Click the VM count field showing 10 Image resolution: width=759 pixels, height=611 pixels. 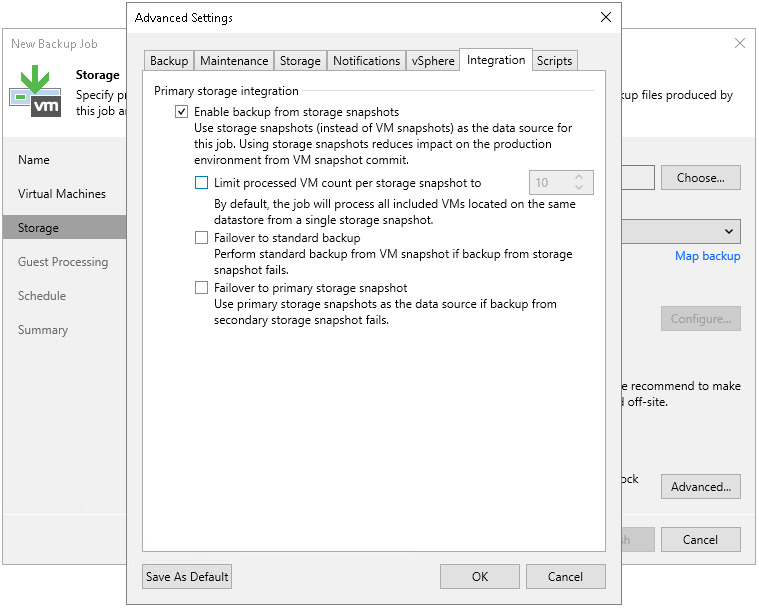point(561,183)
